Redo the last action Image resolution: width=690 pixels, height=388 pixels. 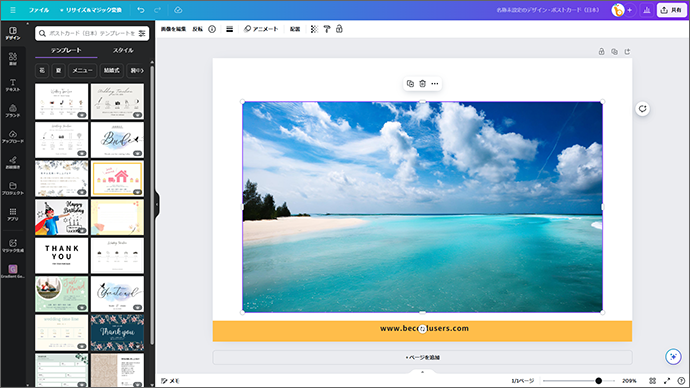(x=158, y=10)
